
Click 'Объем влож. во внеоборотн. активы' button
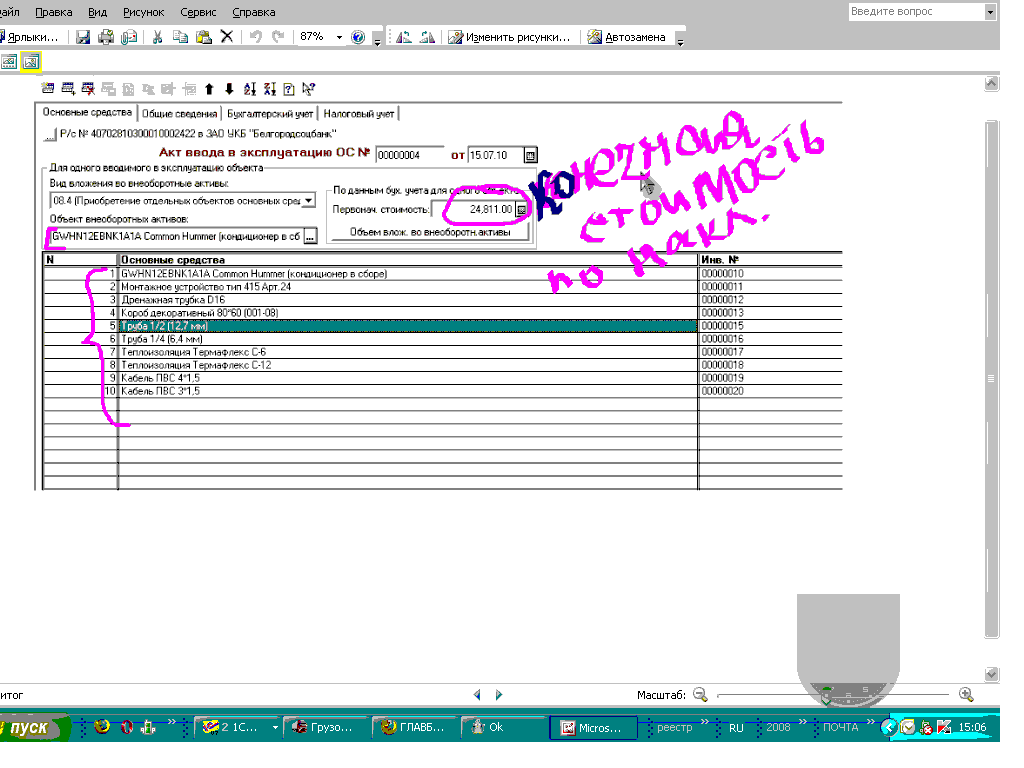430,232
